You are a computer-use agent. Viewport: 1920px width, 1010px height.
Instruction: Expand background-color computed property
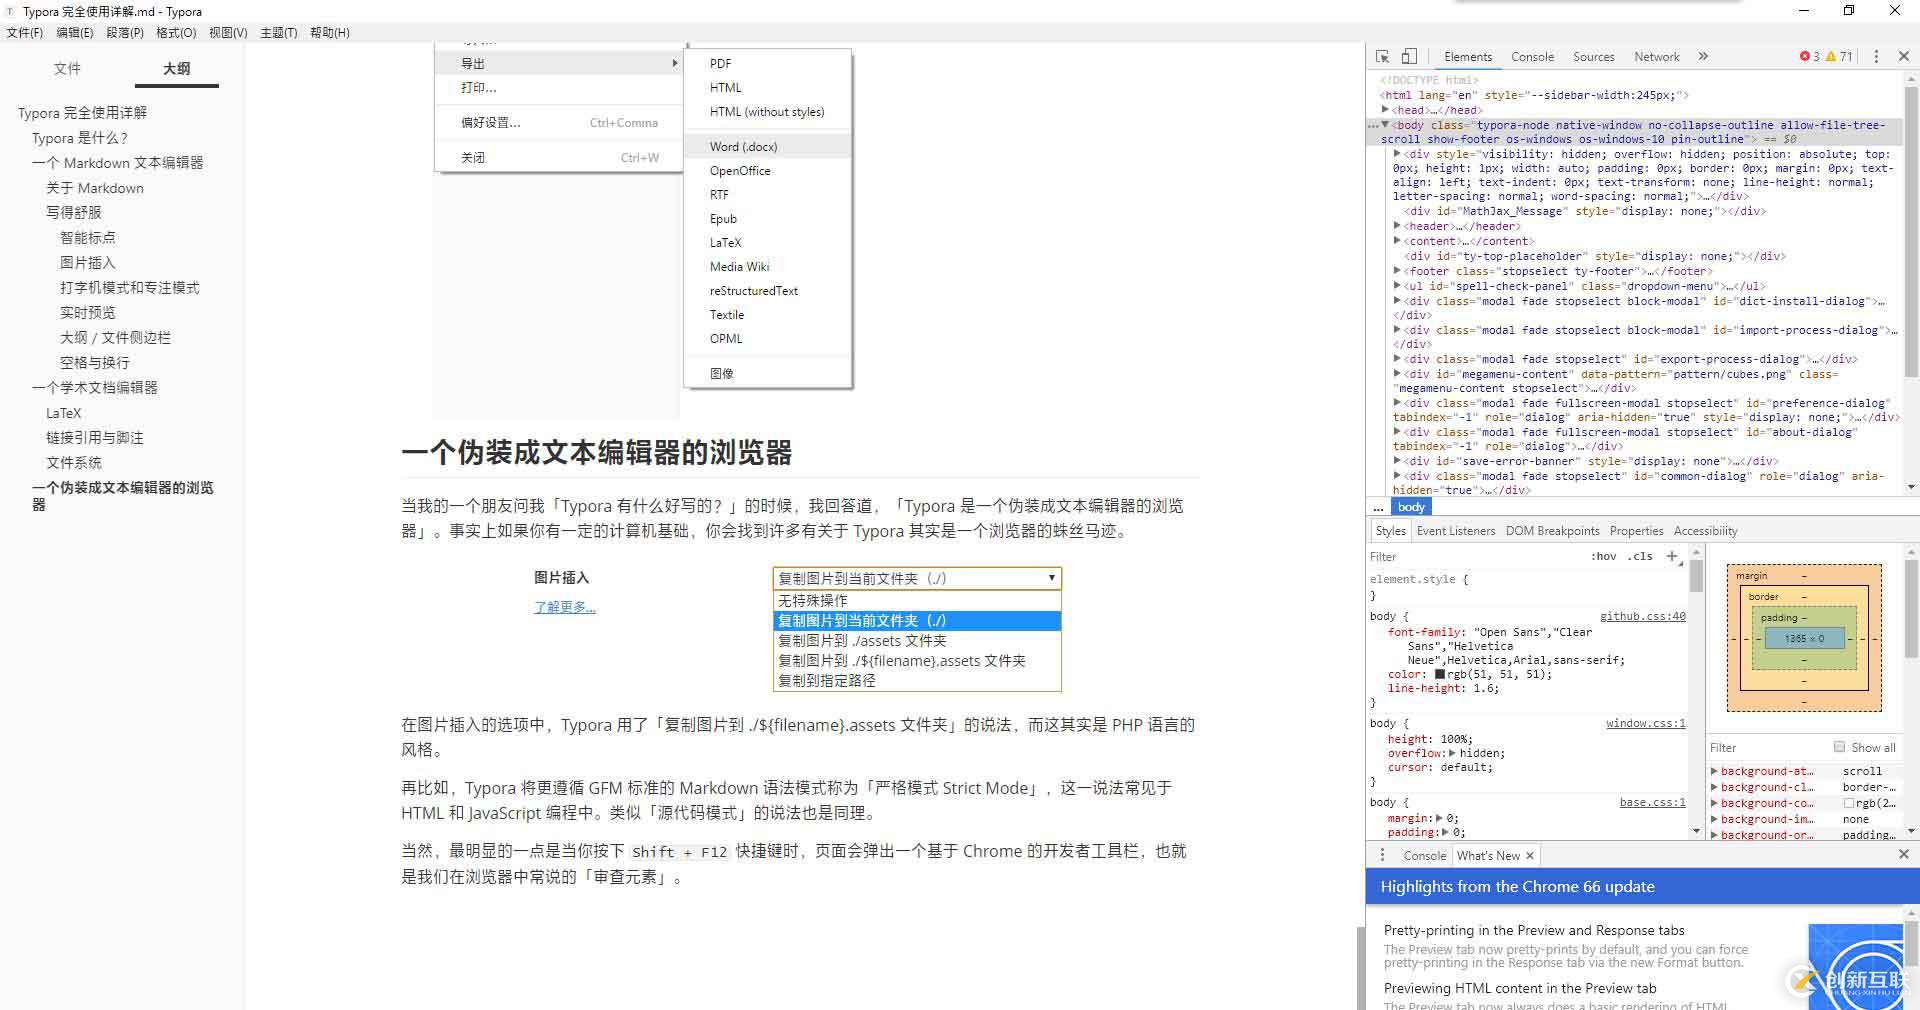(x=1714, y=803)
